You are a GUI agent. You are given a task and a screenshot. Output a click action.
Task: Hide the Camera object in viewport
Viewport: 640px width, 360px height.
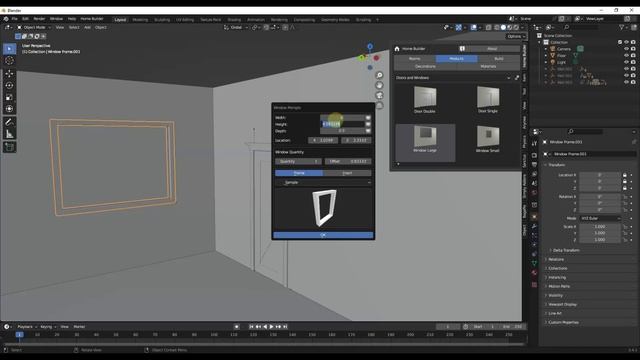click(x=626, y=49)
